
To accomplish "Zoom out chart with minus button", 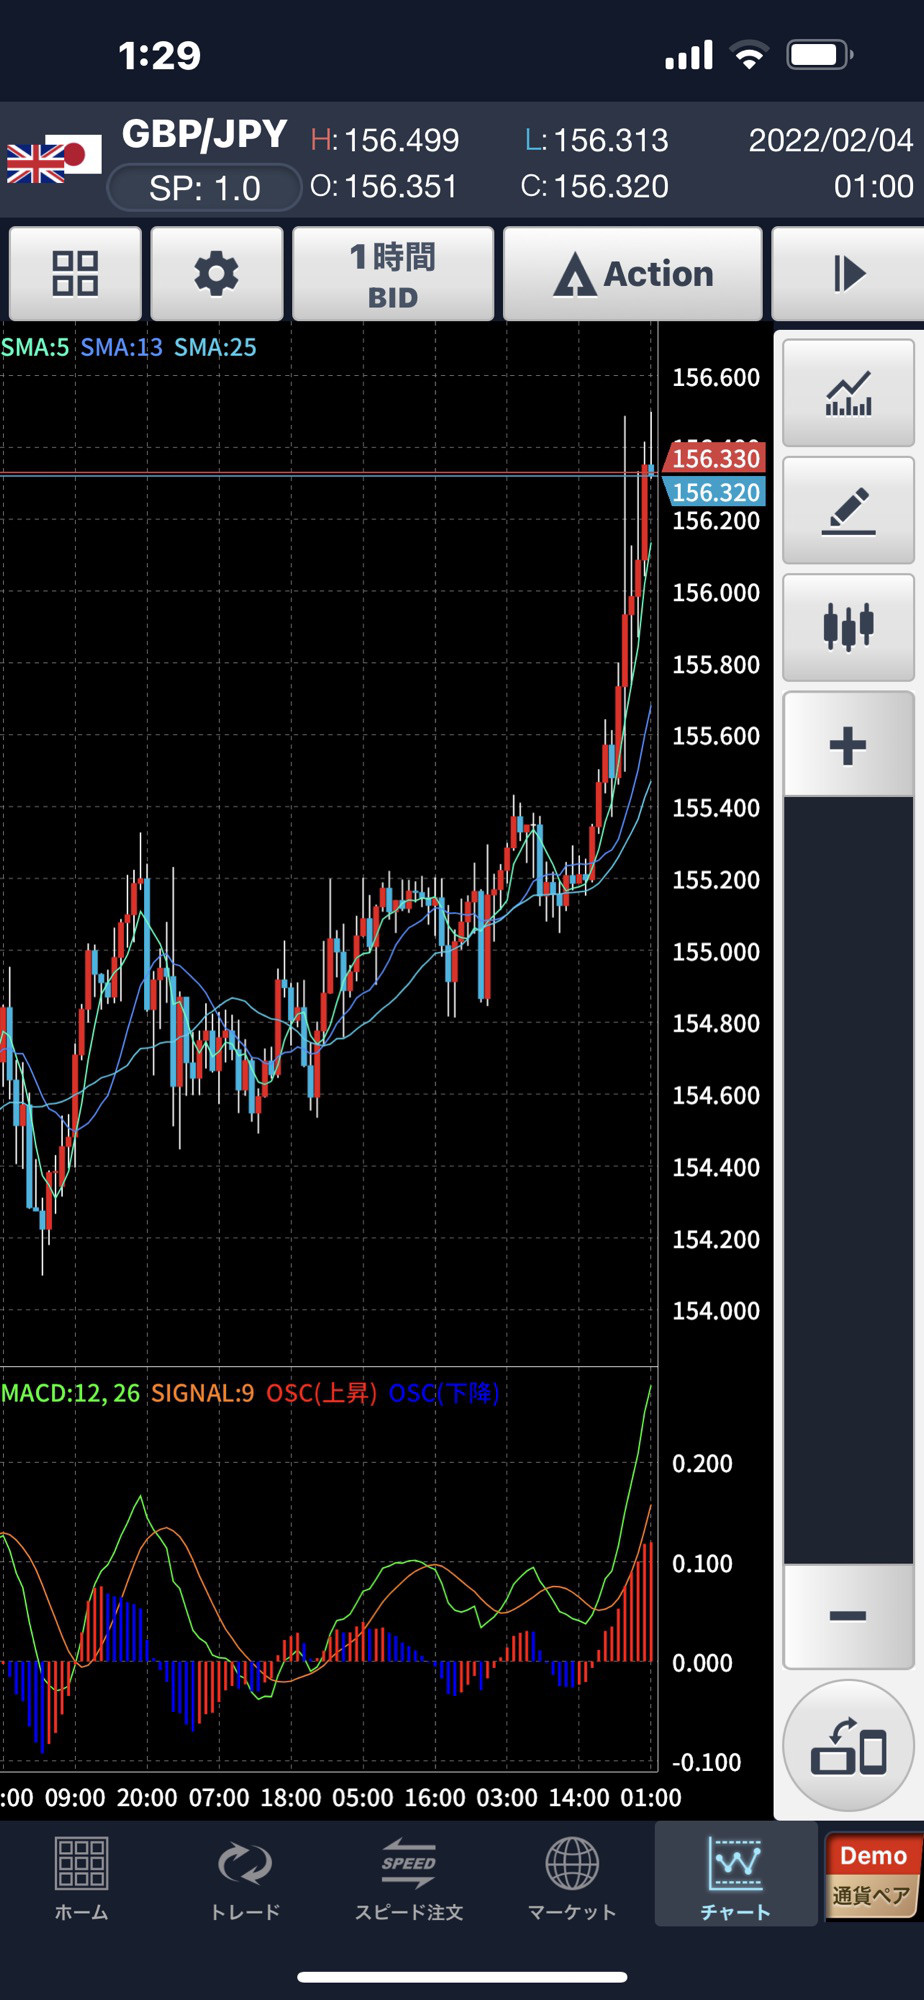I will (848, 1616).
